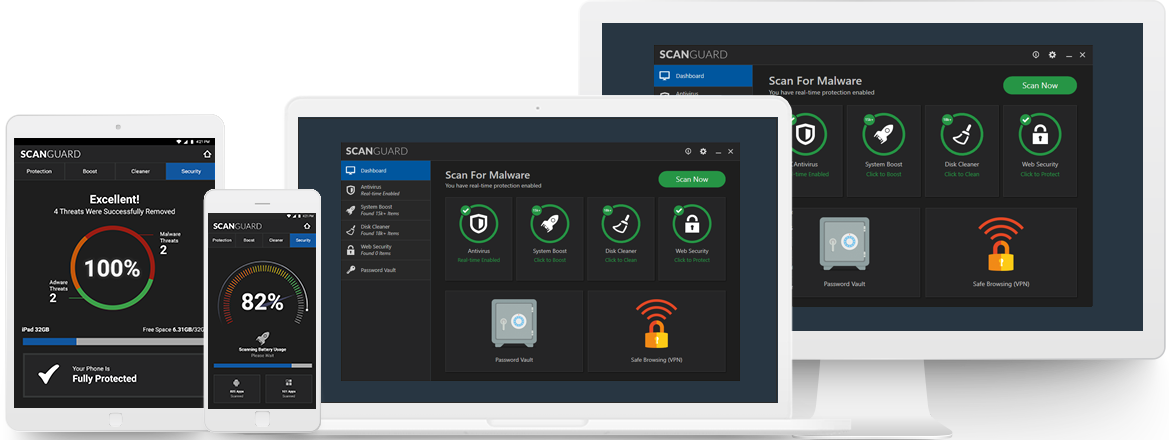Screen dimensions: 1169x440
Task: Switch to the Cleaner tab on the phone
Action: pos(276,240)
